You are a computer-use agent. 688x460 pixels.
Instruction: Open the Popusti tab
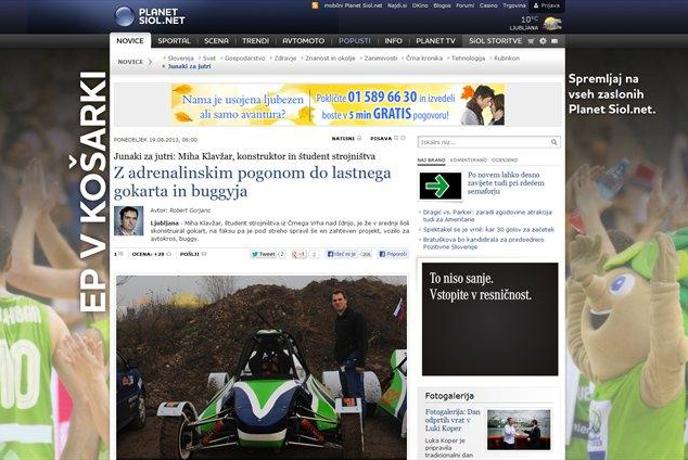[x=355, y=41]
